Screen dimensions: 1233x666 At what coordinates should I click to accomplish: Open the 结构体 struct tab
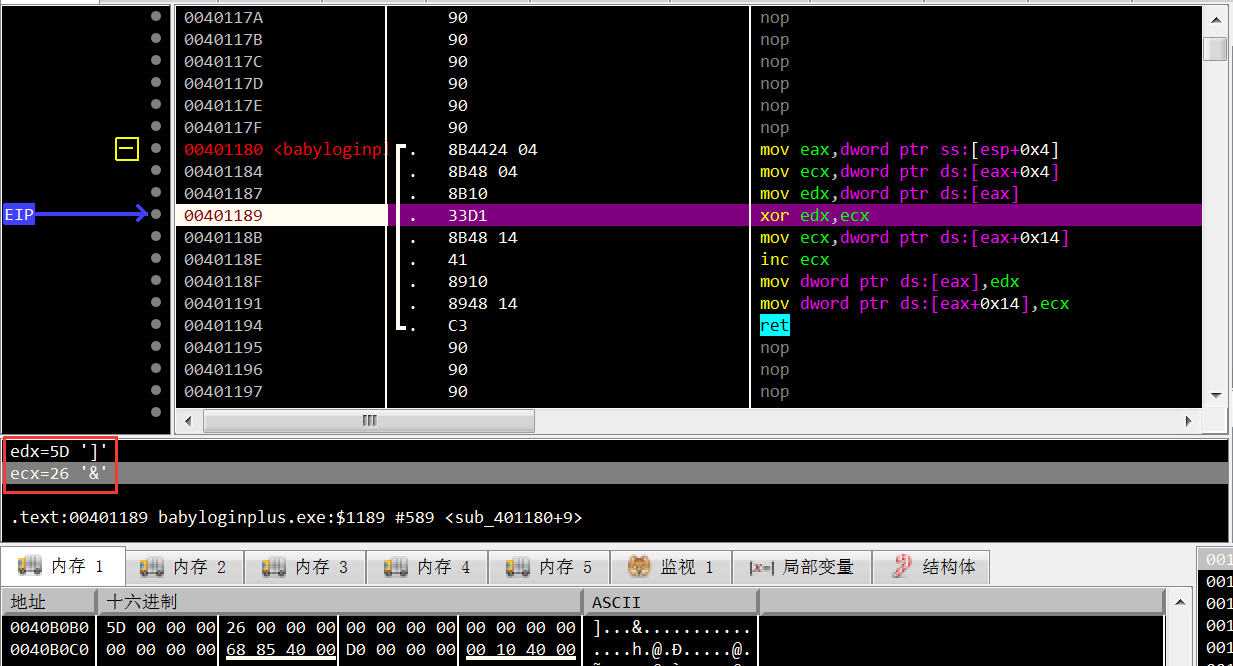click(931, 567)
